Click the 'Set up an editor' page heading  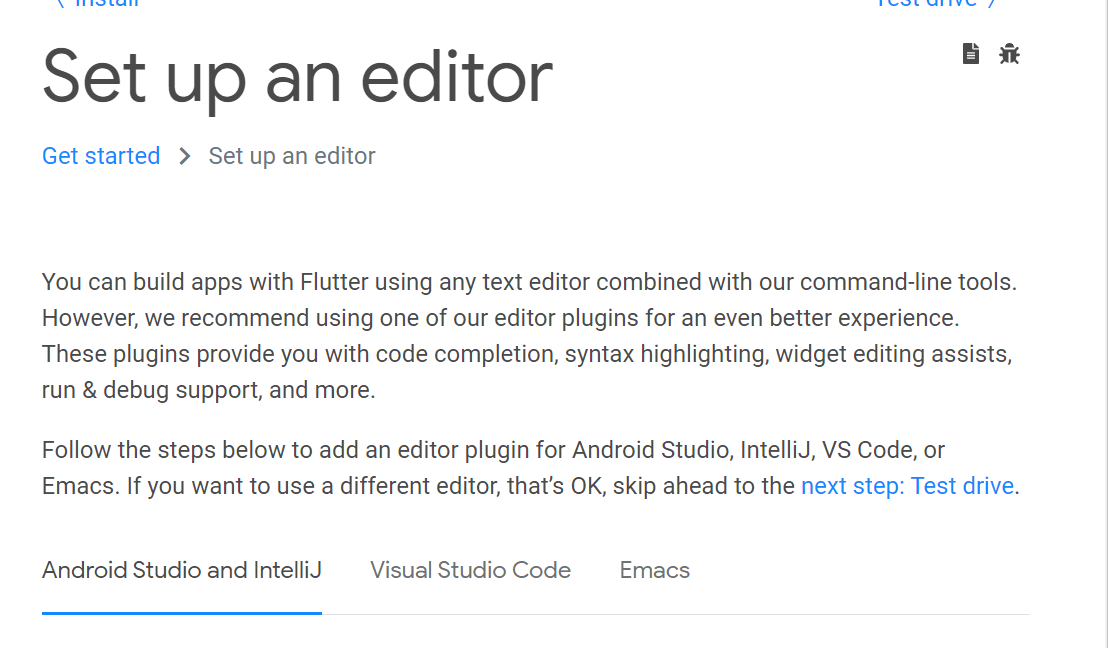pos(297,78)
